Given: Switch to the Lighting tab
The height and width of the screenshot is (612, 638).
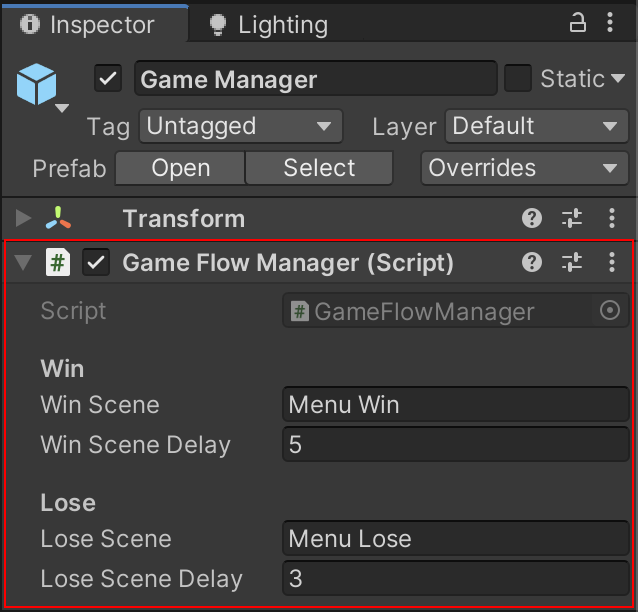Looking at the screenshot, I should point(268,25).
